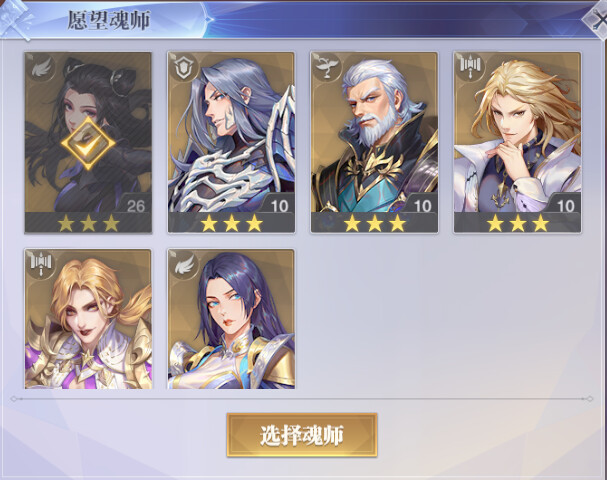Click the hammer class icon on the blonde woman card
This screenshot has height=480, width=607.
tap(41, 264)
